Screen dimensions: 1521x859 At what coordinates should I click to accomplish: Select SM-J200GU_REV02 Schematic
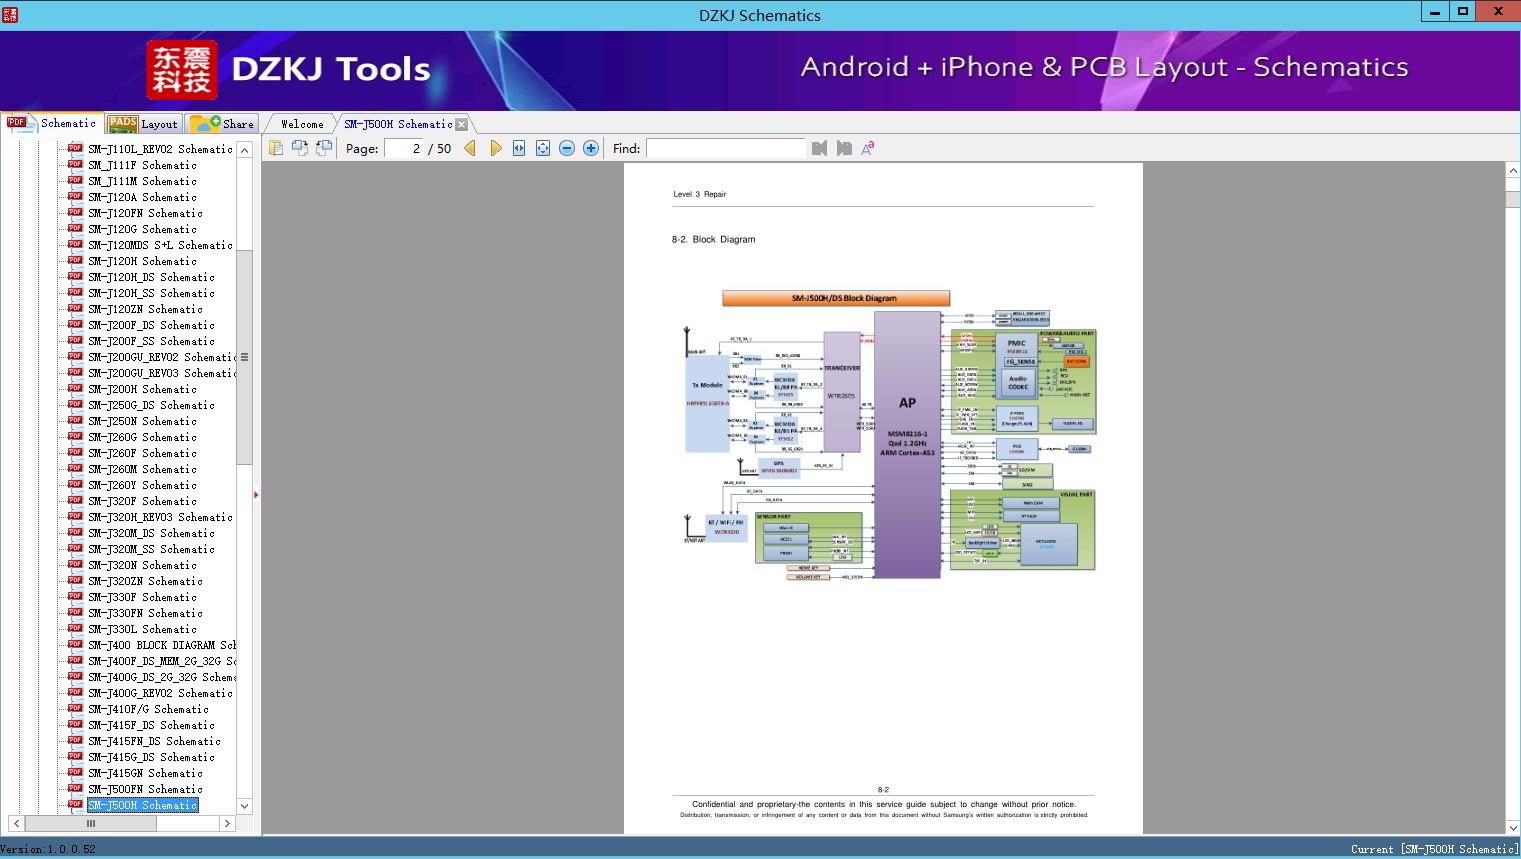coord(162,357)
